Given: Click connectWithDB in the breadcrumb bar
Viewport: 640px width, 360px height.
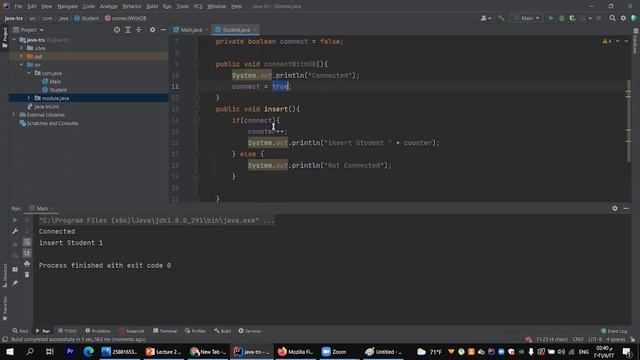Looking at the screenshot, I should (x=125, y=18).
